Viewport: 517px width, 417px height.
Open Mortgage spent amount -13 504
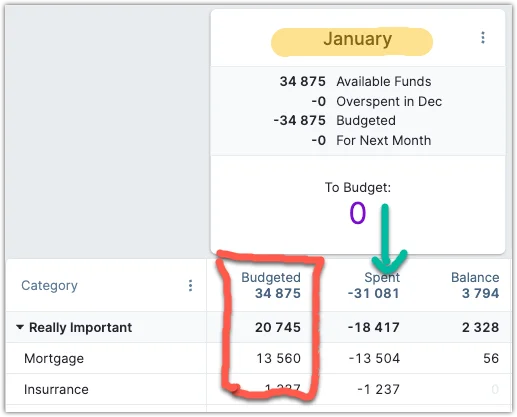coord(374,358)
